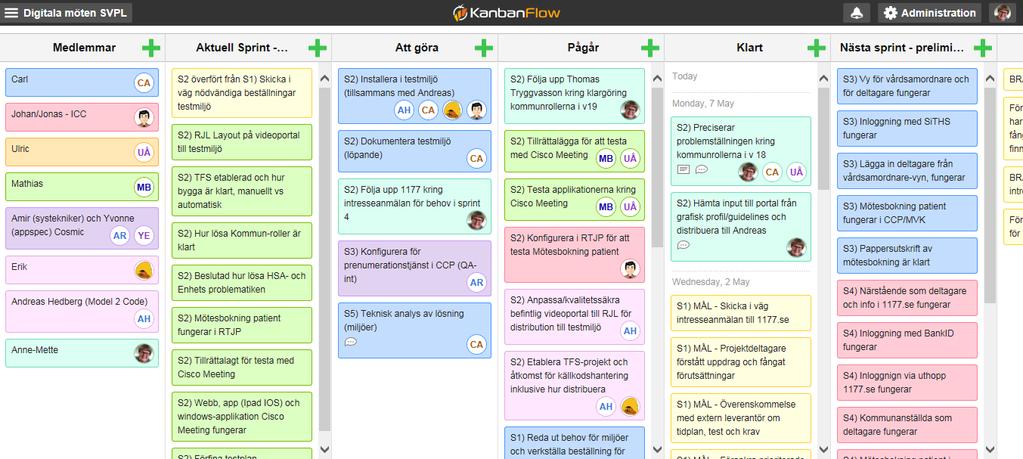Click the CA avatar on the Carl card

144,83
